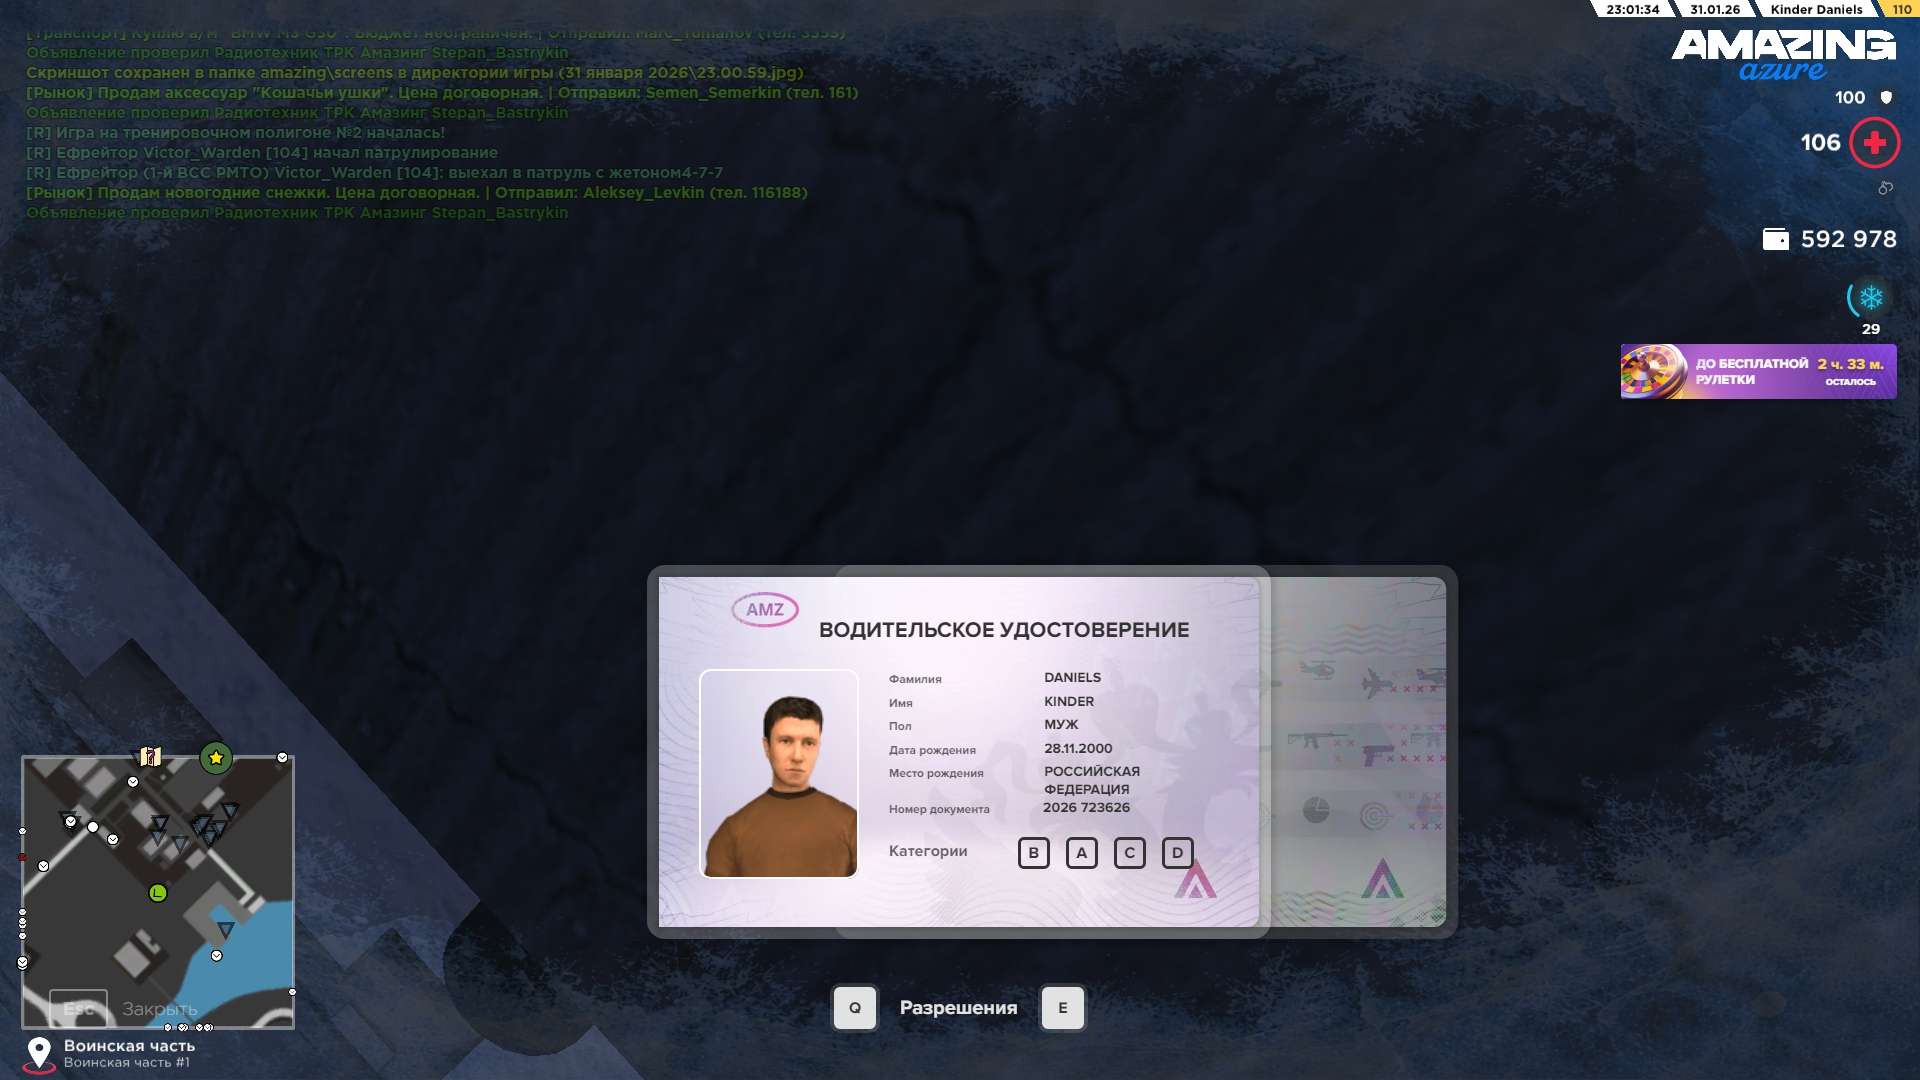This screenshot has width=1920, height=1080.
Task: Click the green L marker on minimap
Action: [x=158, y=893]
